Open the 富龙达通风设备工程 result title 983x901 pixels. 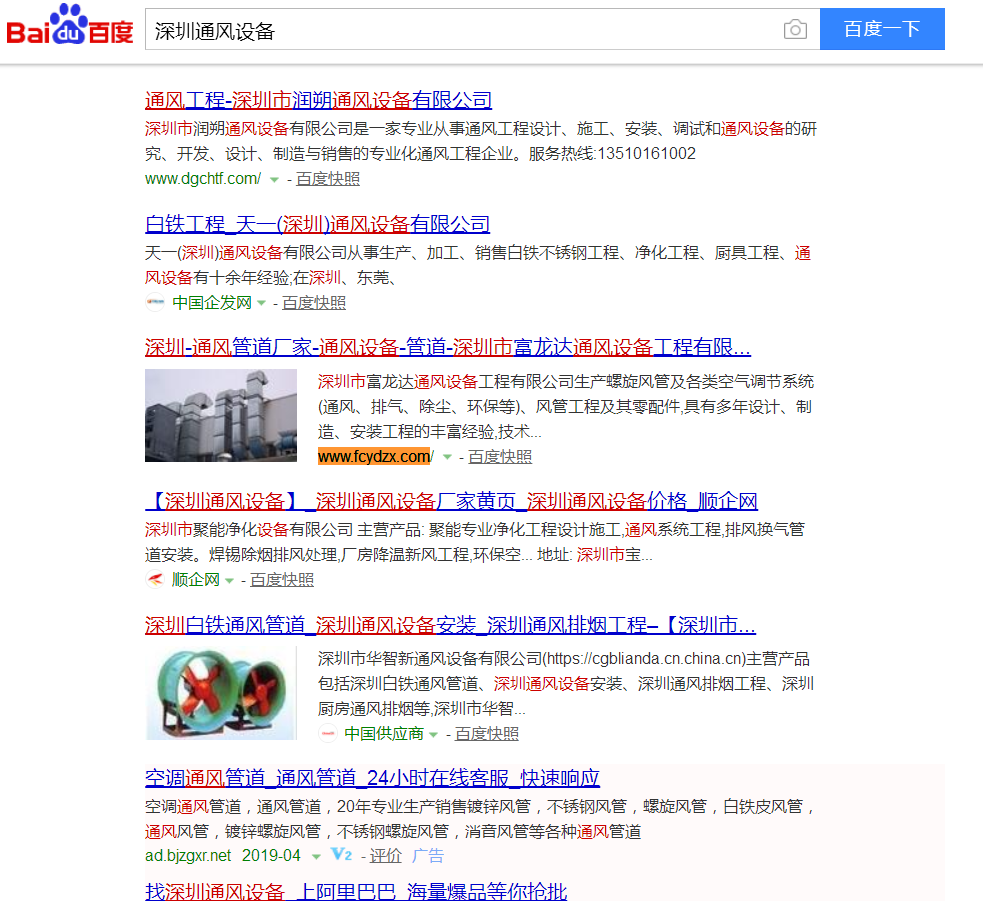pyautogui.click(x=448, y=347)
